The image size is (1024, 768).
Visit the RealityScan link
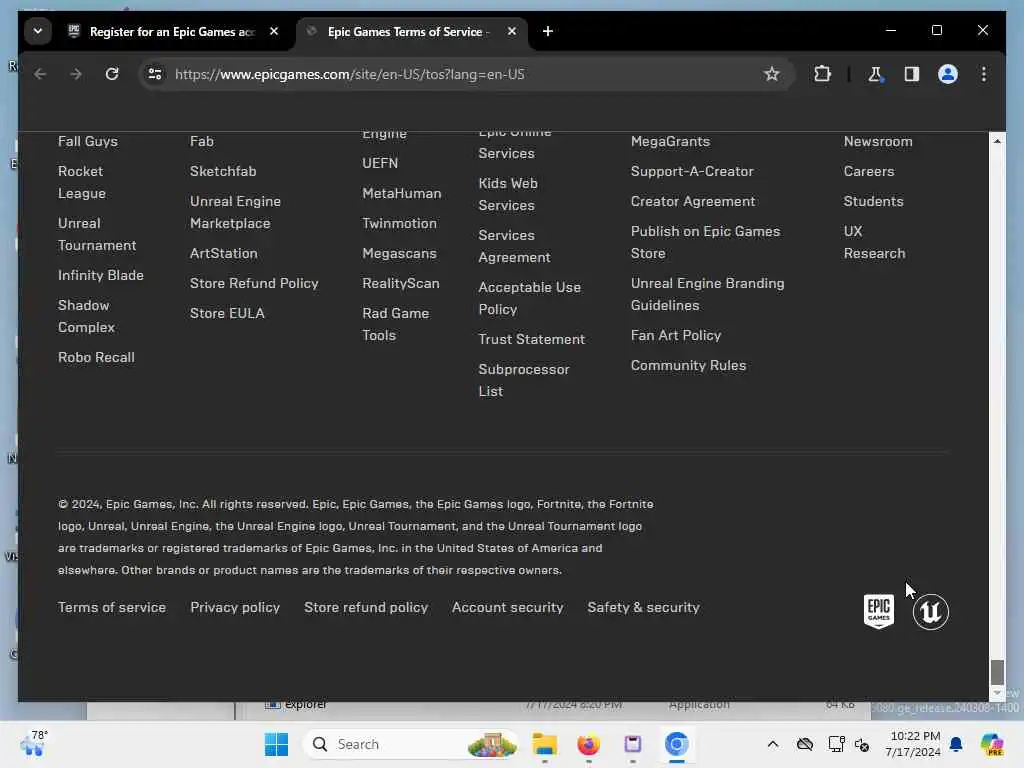point(400,283)
